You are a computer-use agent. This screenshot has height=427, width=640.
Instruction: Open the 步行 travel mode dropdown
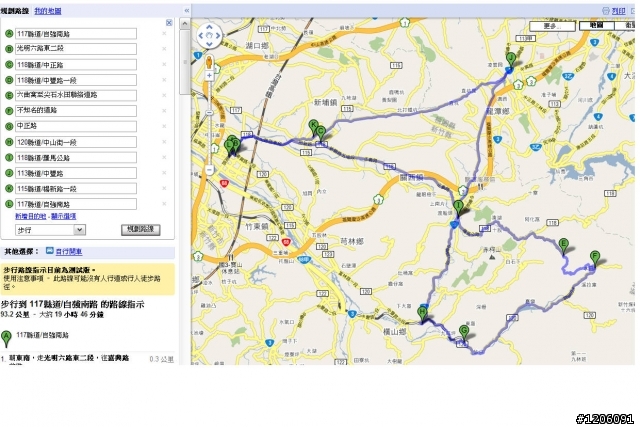click(x=50, y=230)
